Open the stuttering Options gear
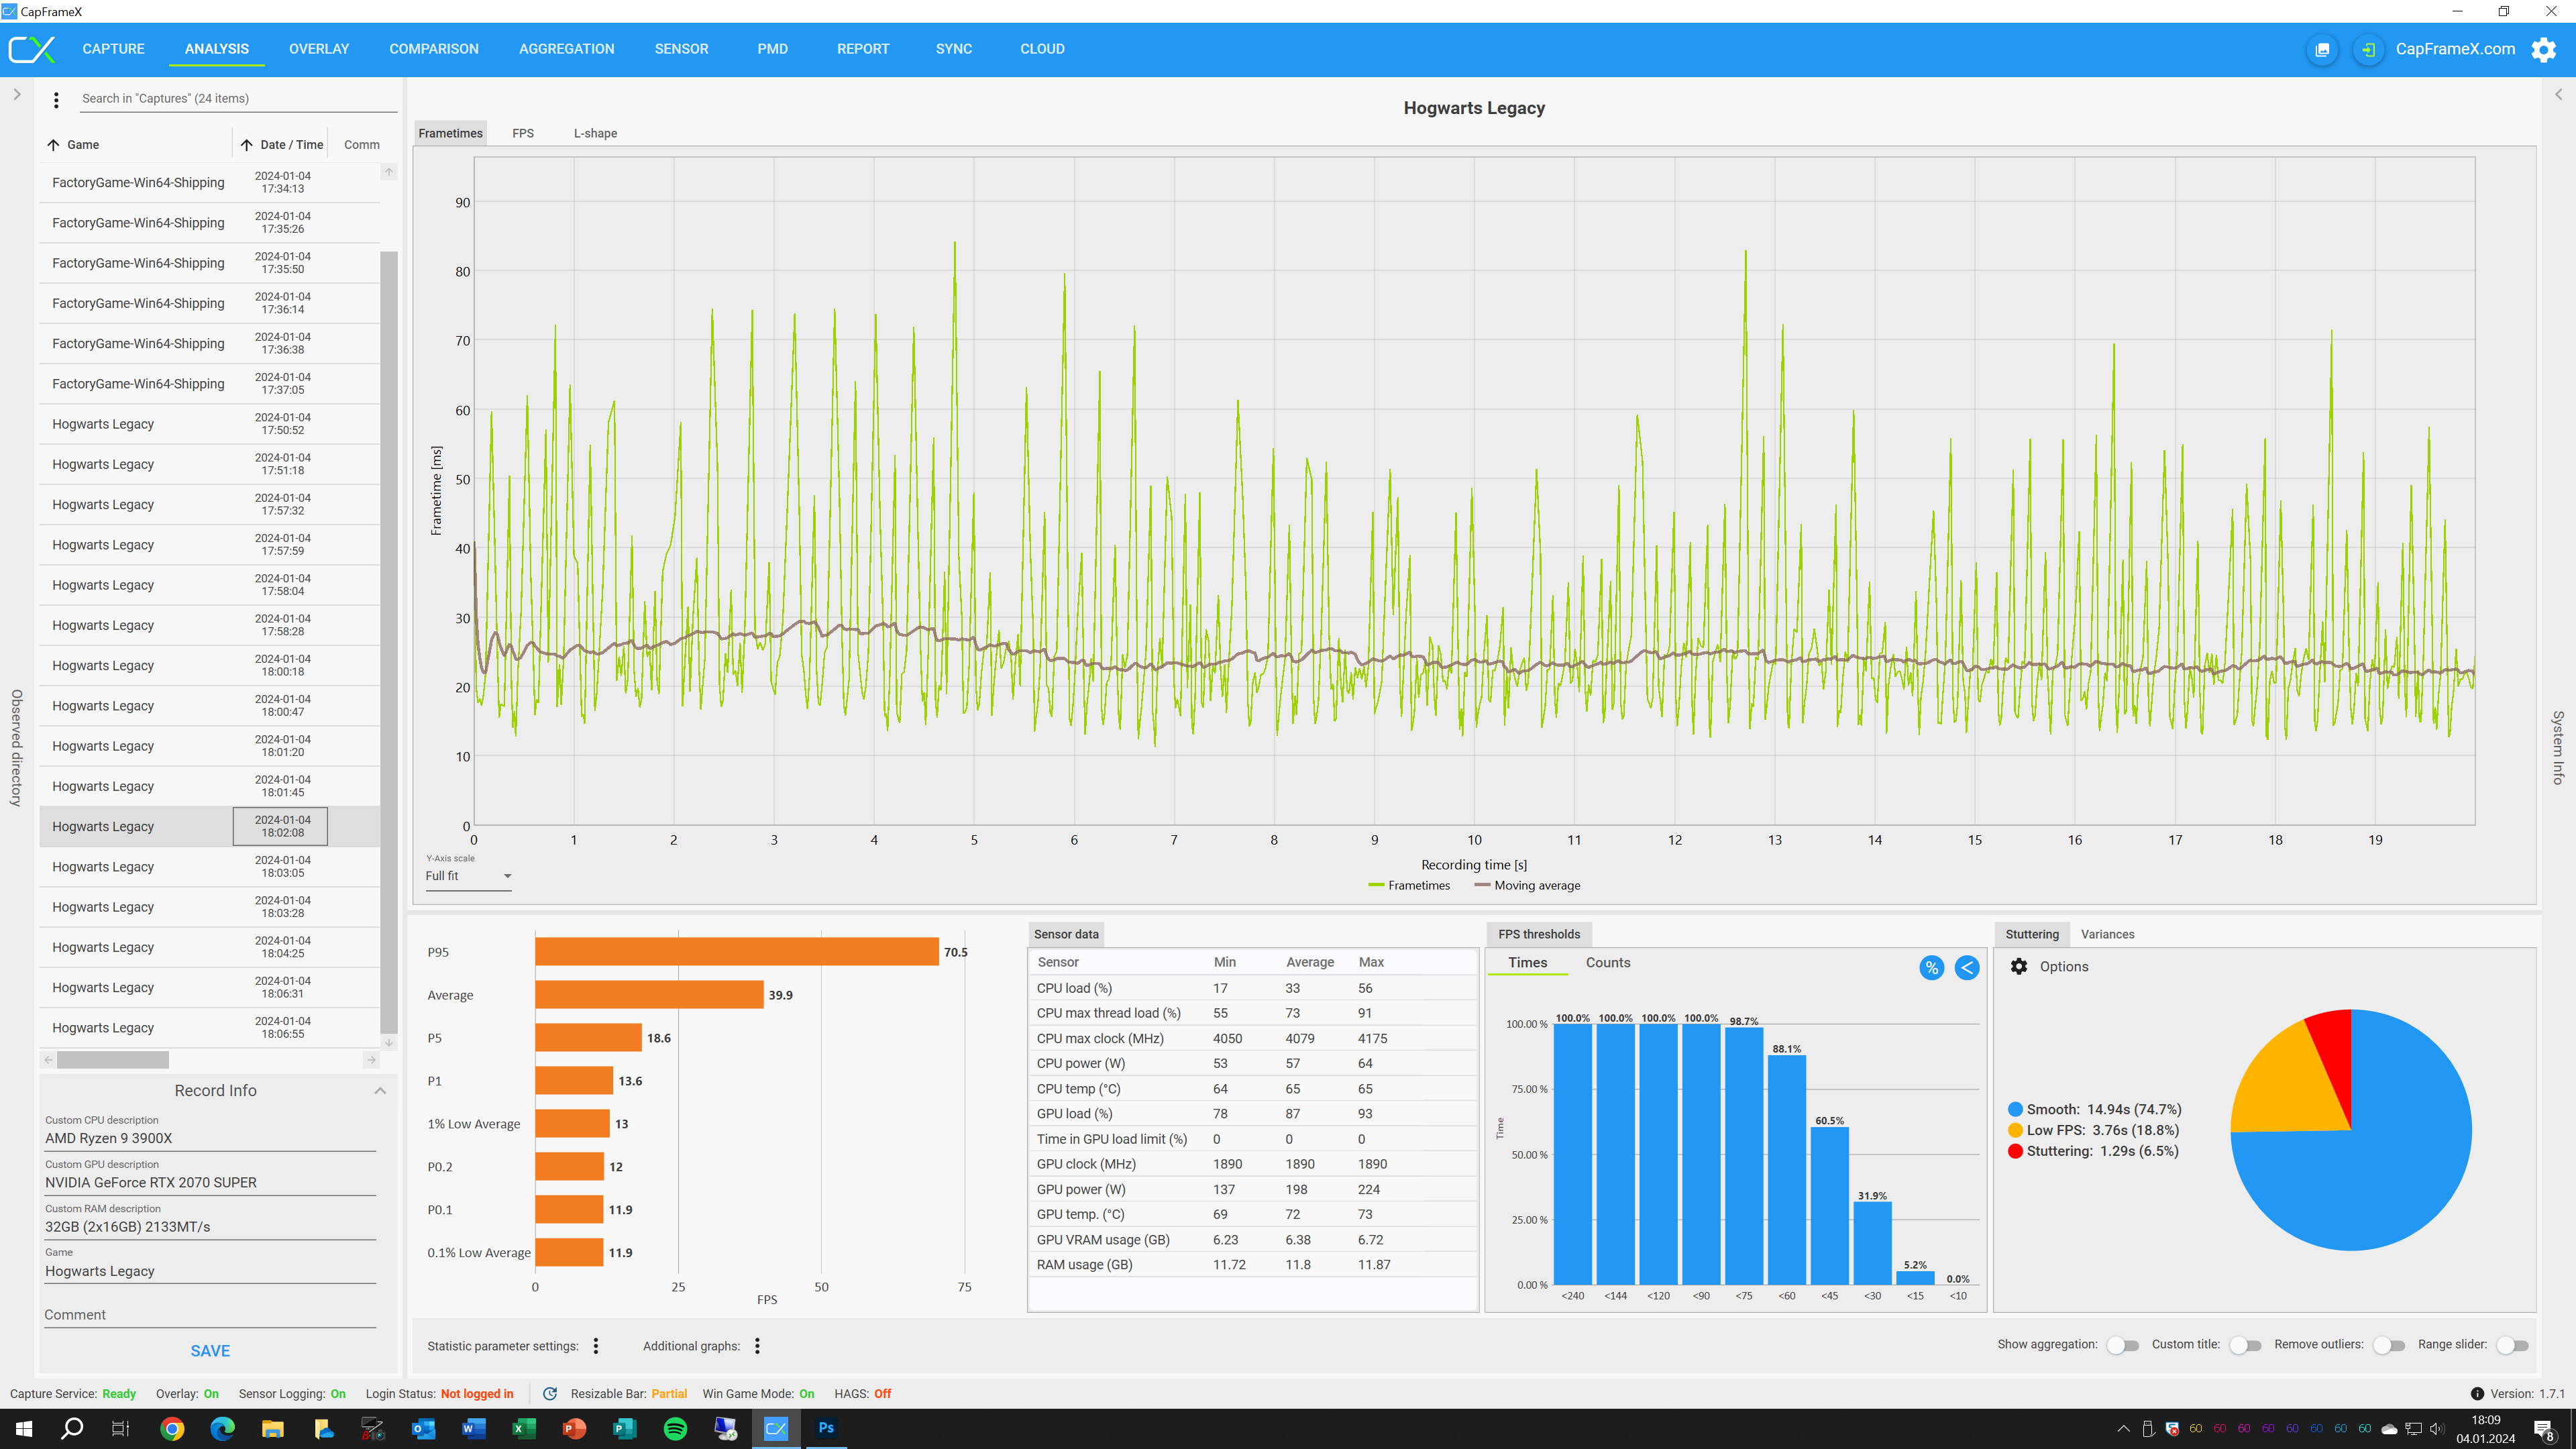The height and width of the screenshot is (1449, 2576). coord(2019,966)
